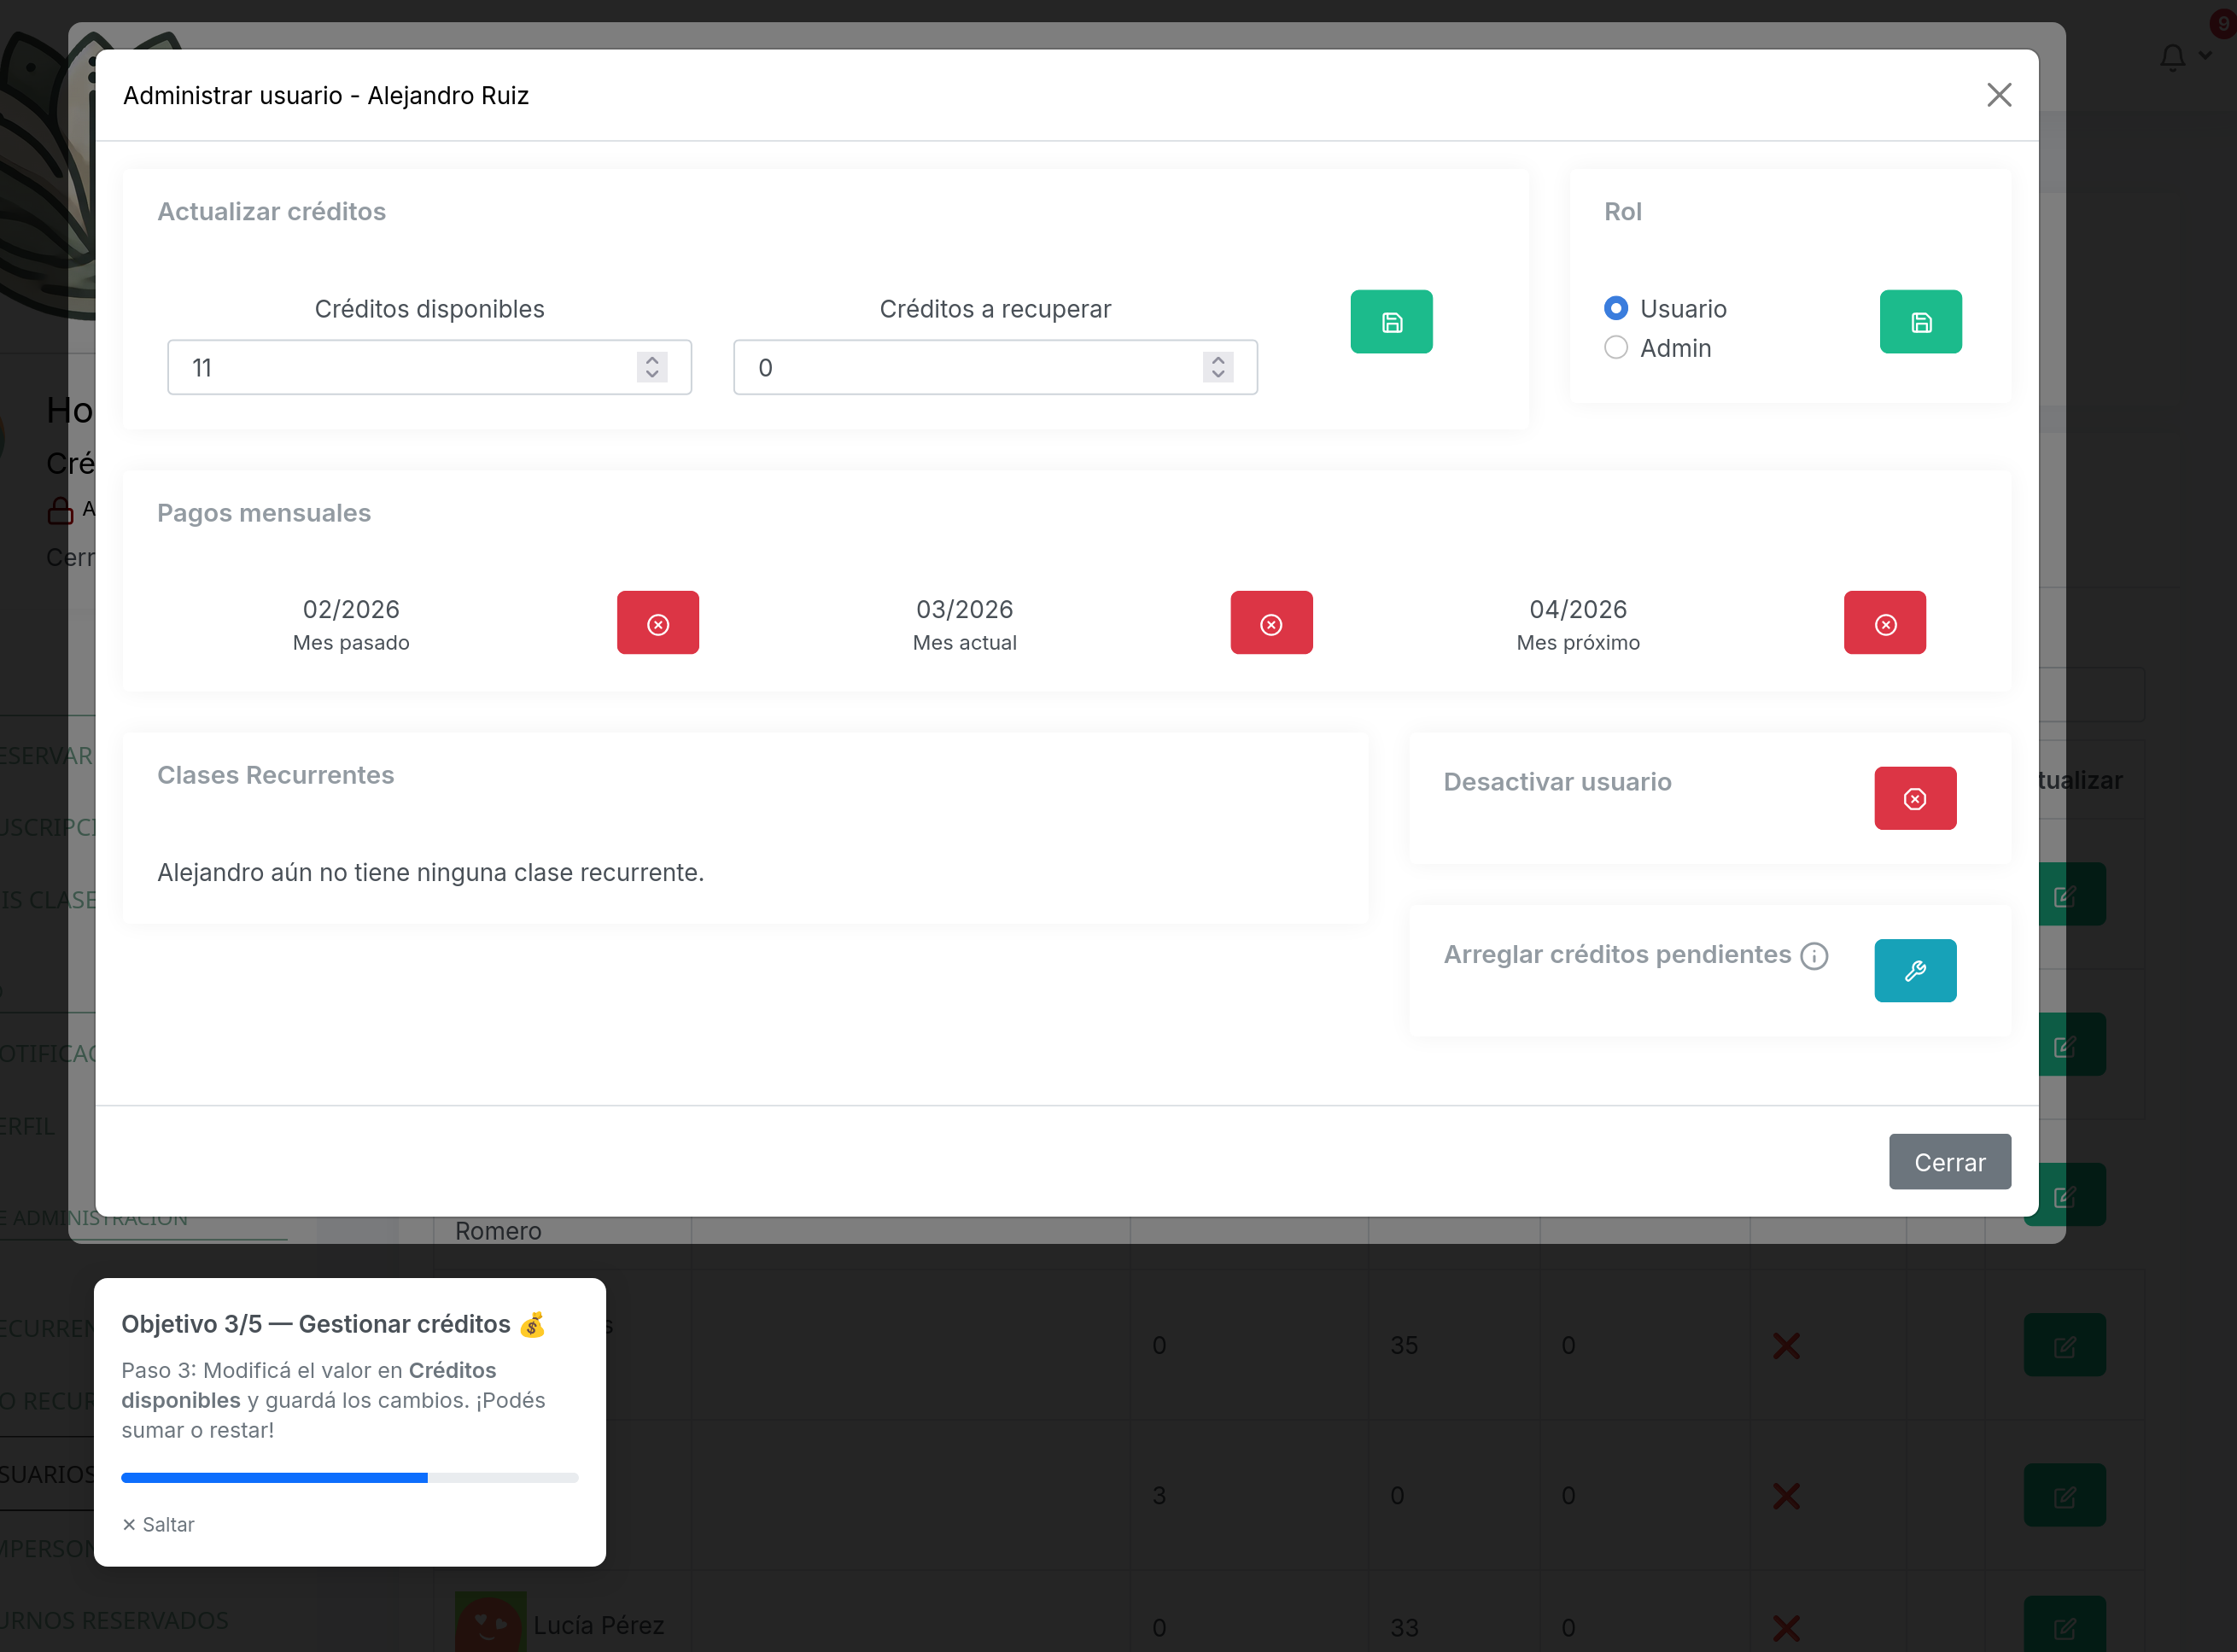The width and height of the screenshot is (2237, 1652).
Task: Remove the 02/2026 last month payment
Action: tap(657, 623)
